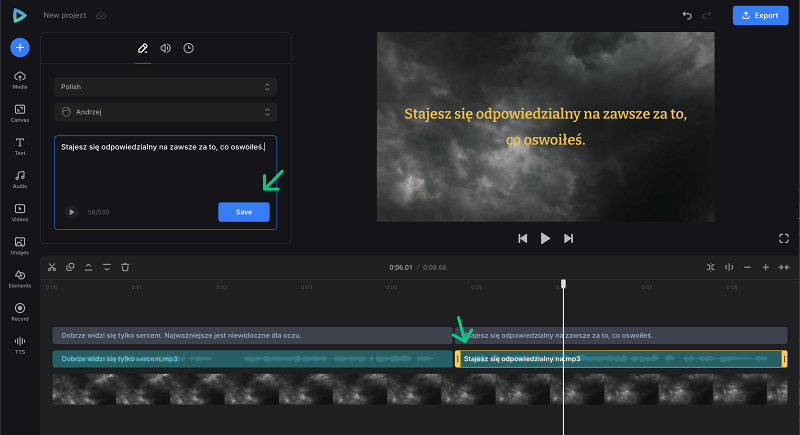Send selected layer backward
This screenshot has height=435, width=800.
click(x=107, y=267)
